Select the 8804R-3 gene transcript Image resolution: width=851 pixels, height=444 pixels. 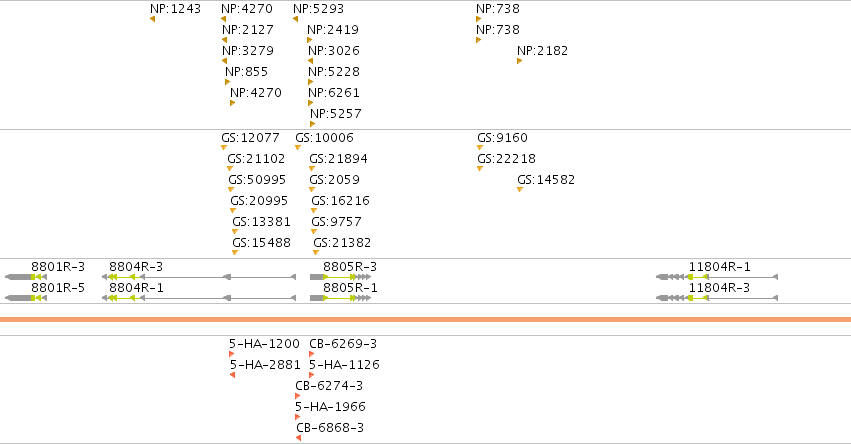[199, 277]
